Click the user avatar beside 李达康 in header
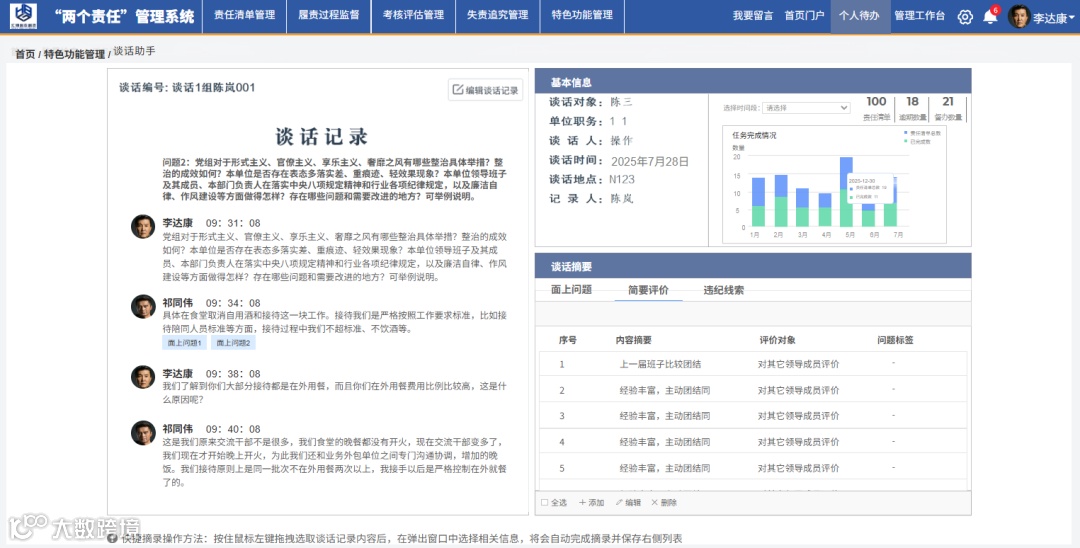The width and height of the screenshot is (1080, 548). pos(1019,17)
